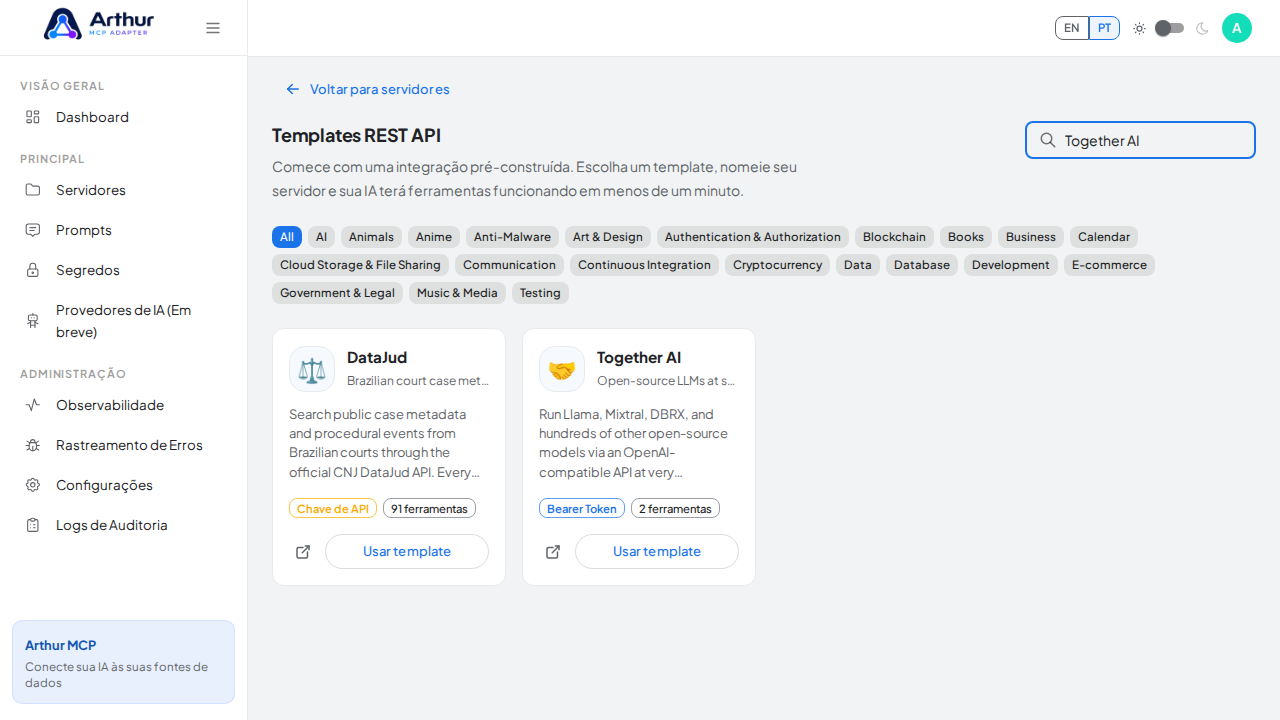Pick the Government & Legal filter
1280x720 pixels.
click(337, 293)
